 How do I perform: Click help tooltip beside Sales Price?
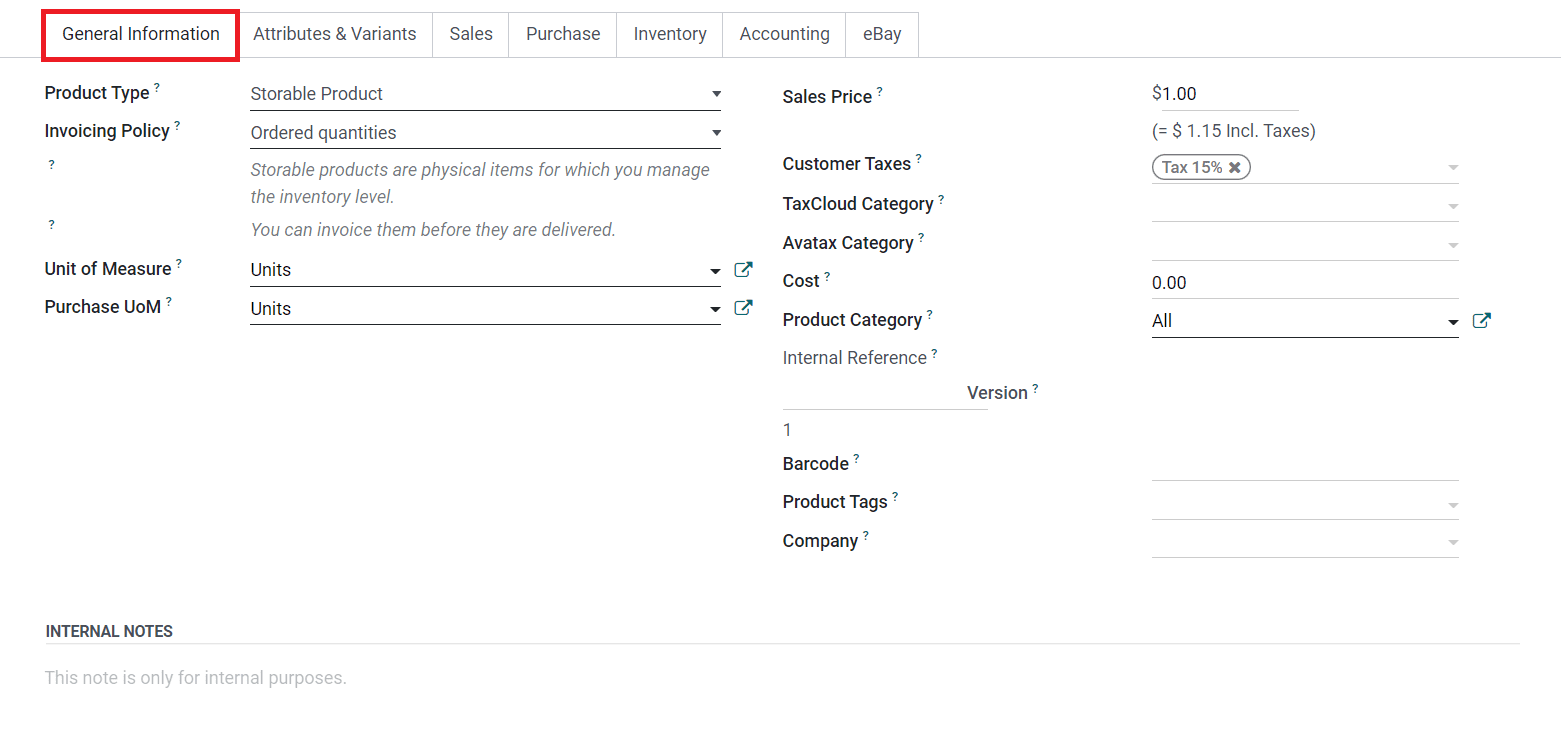(880, 92)
